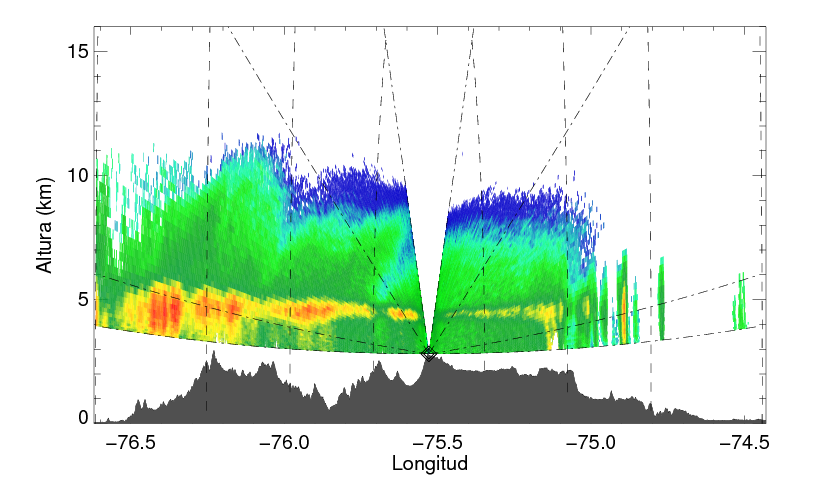The width and height of the screenshot is (840, 490).
Task: Click the −75.5 longitude tick label
Action: tap(437, 443)
